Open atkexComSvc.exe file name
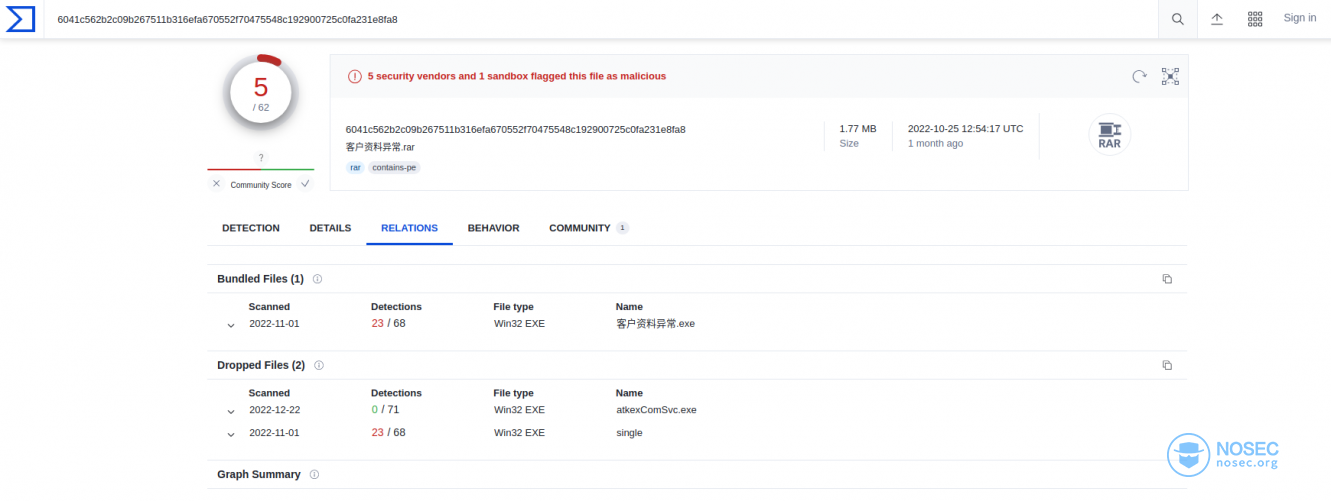Image resolution: width=1331 pixels, height=501 pixels. point(656,410)
